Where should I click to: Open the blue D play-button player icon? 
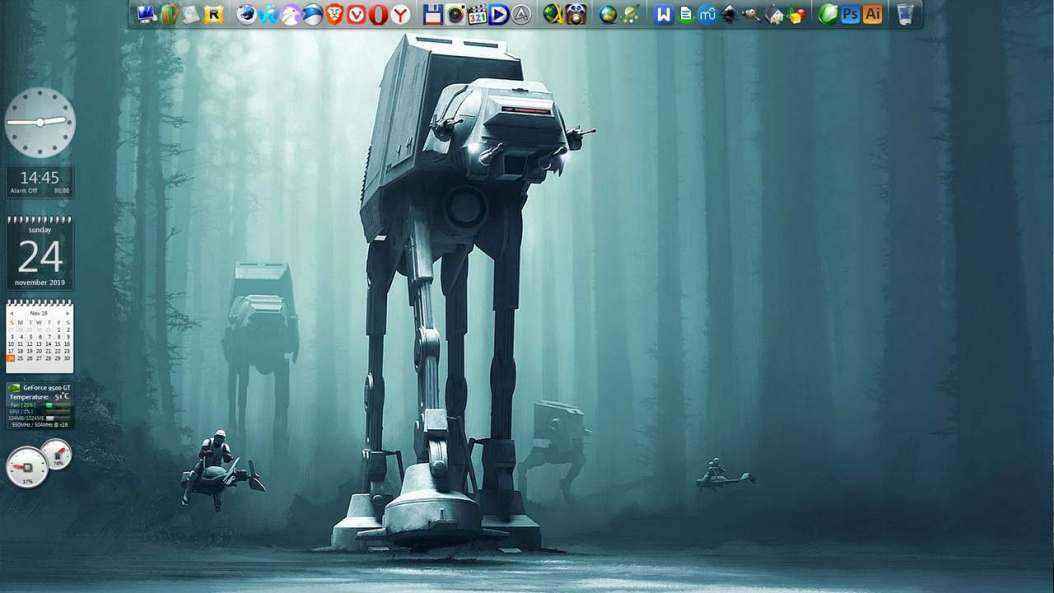pos(499,14)
